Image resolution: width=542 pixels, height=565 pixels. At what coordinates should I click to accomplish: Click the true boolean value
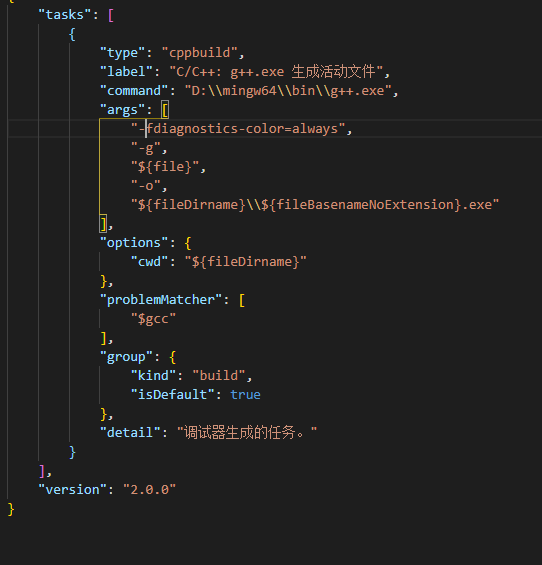point(245,395)
